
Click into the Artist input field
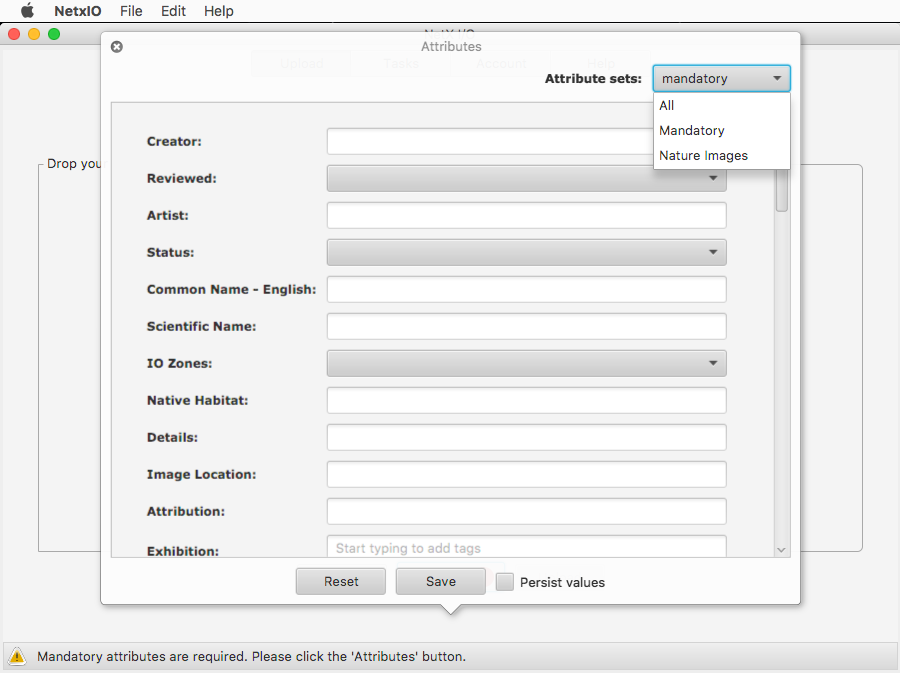[526, 215]
